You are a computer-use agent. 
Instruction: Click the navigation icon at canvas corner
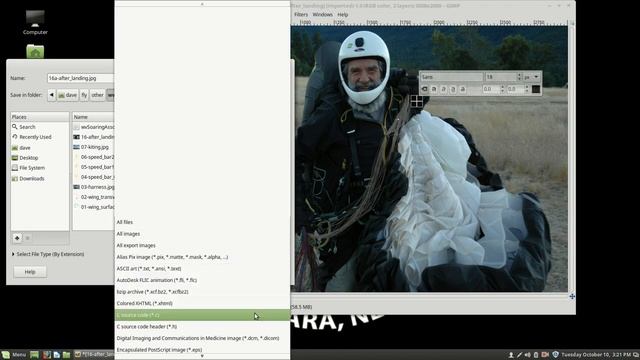click(572, 296)
